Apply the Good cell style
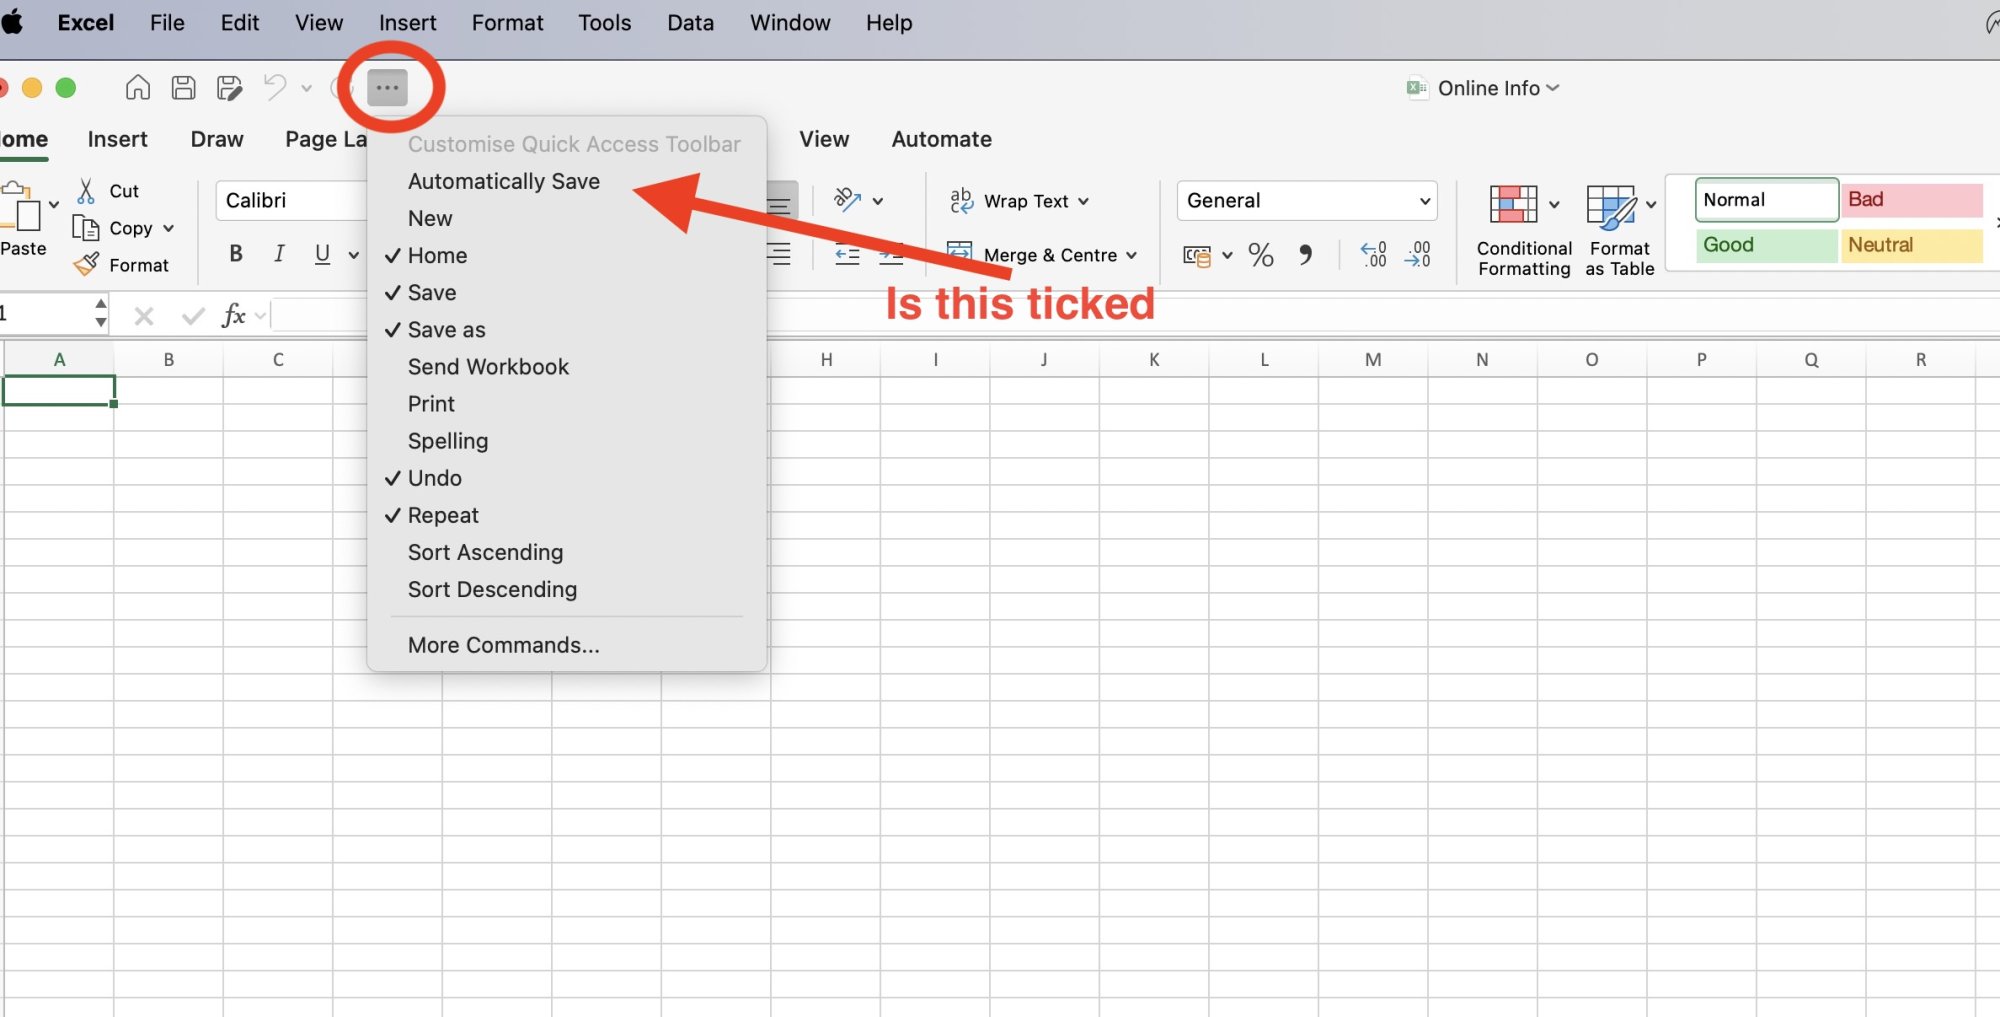 [1766, 245]
